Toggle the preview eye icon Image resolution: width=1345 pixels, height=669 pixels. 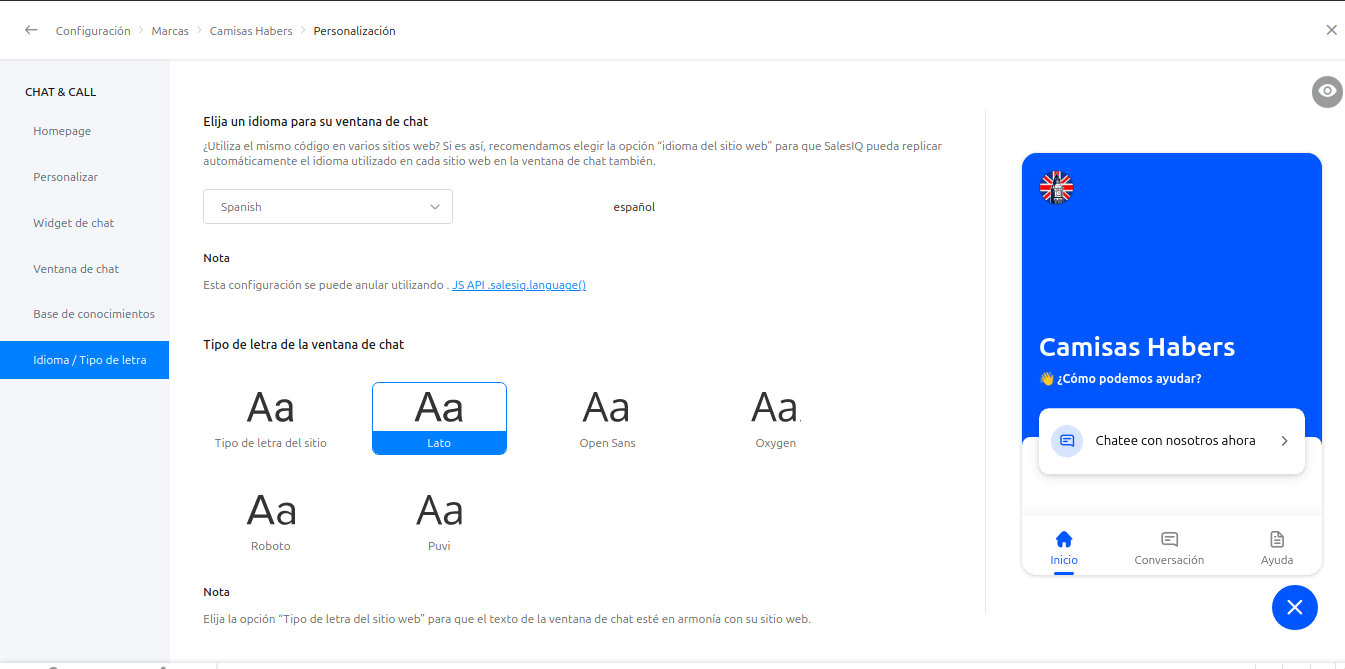1327,91
